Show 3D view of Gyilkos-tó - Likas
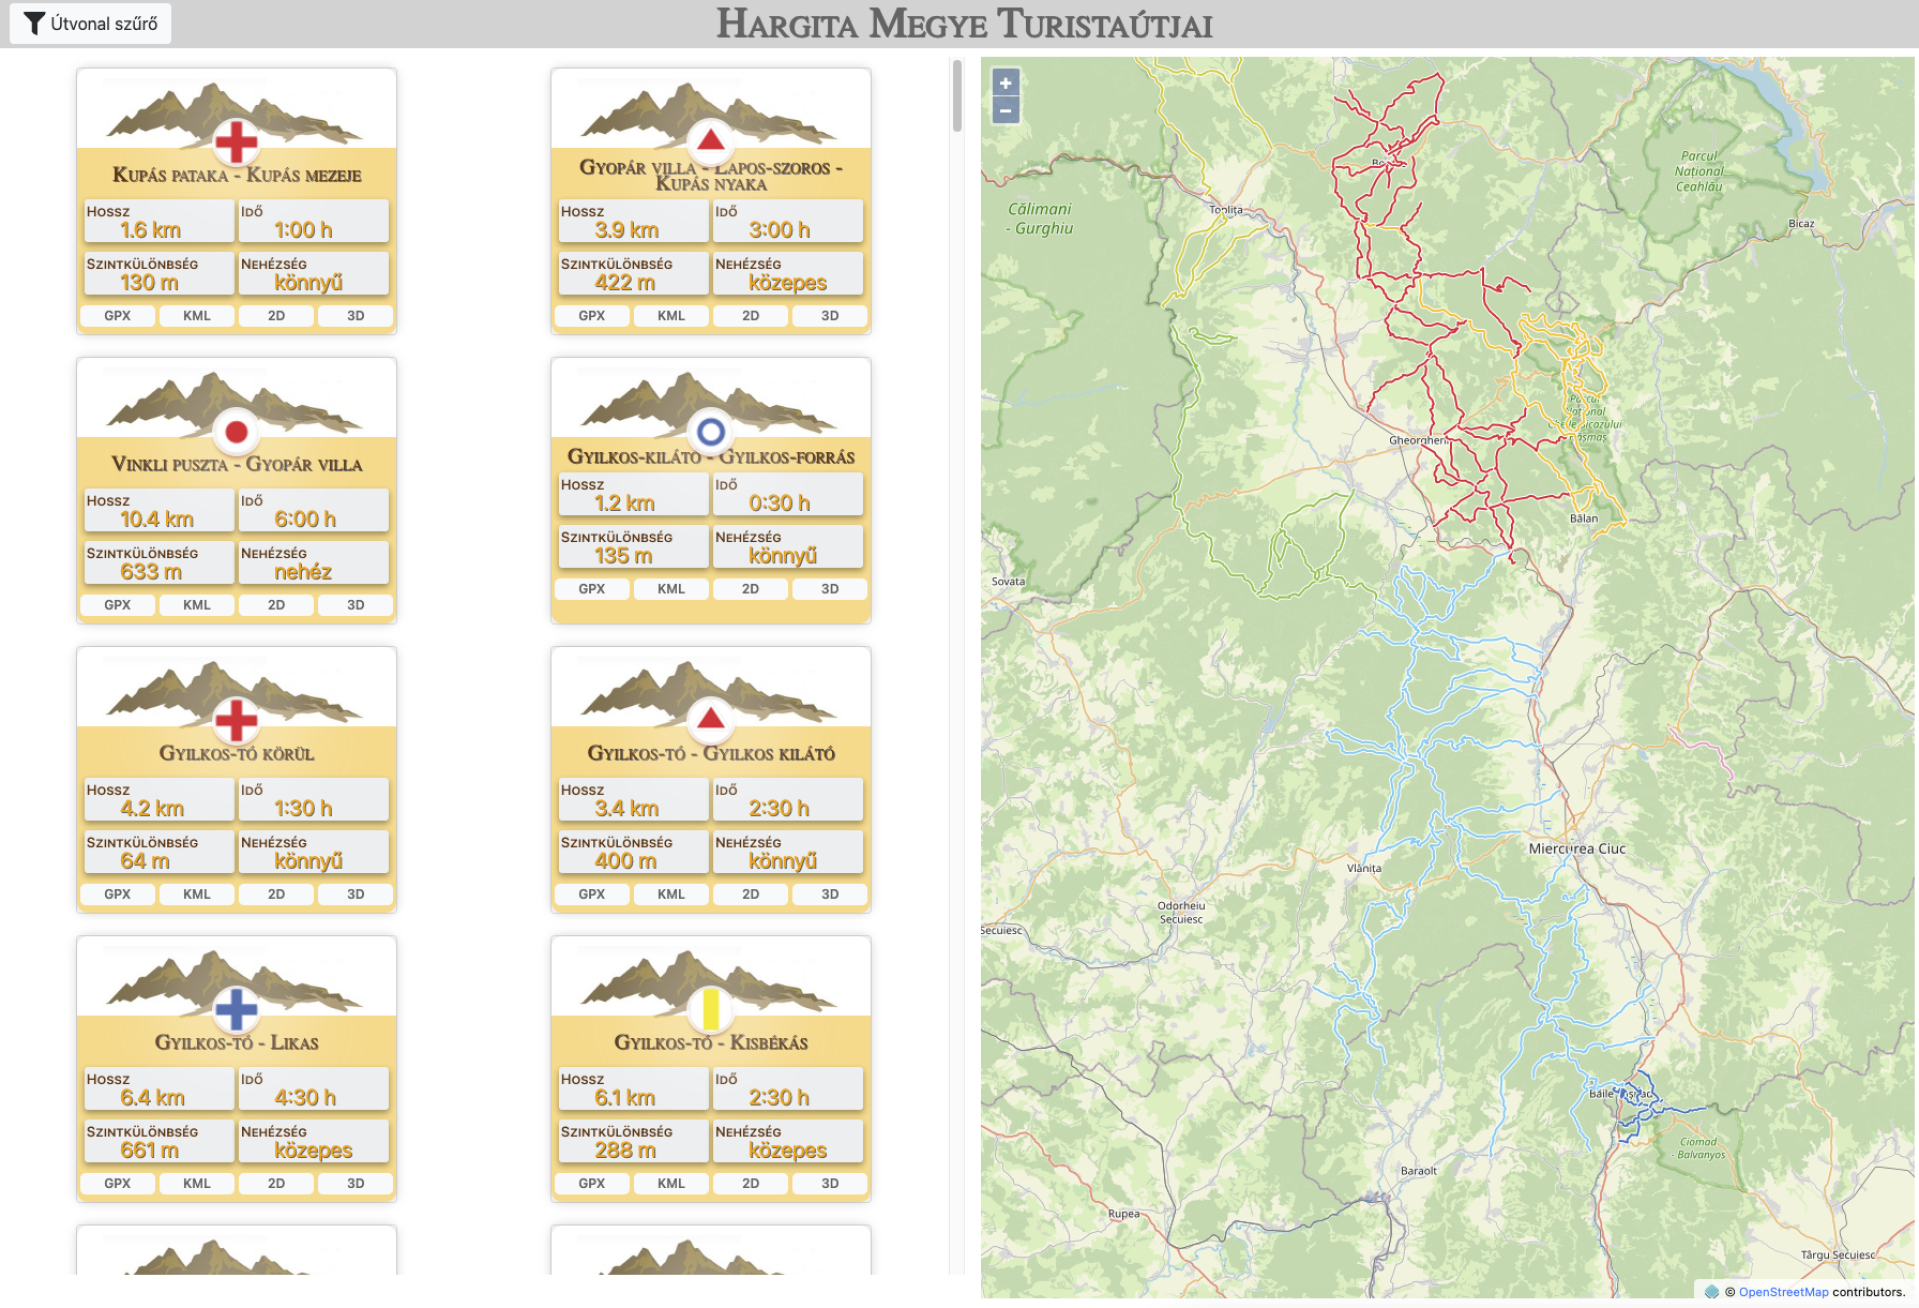The image size is (1919, 1308). [355, 1183]
